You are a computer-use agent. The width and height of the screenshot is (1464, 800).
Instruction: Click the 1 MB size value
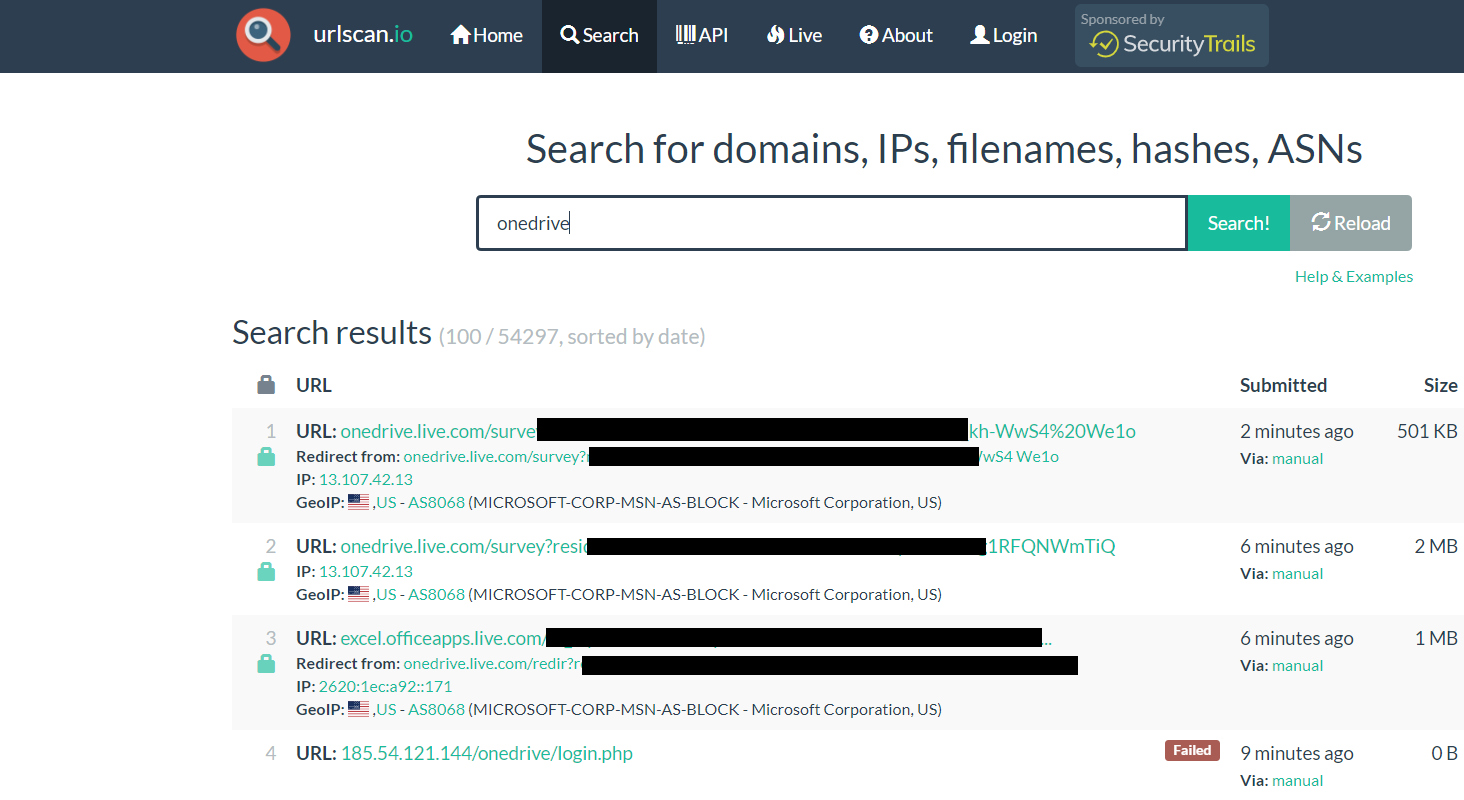[1436, 638]
